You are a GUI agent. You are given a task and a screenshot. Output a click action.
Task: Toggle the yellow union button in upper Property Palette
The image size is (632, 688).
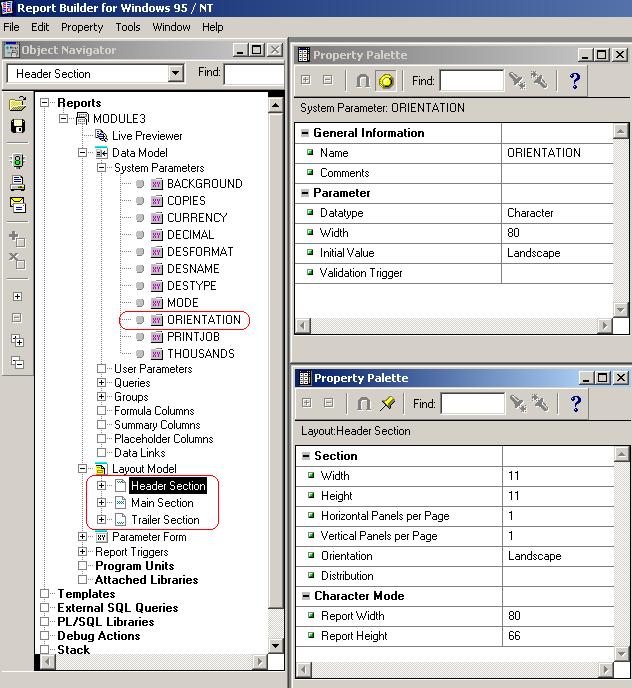point(387,81)
